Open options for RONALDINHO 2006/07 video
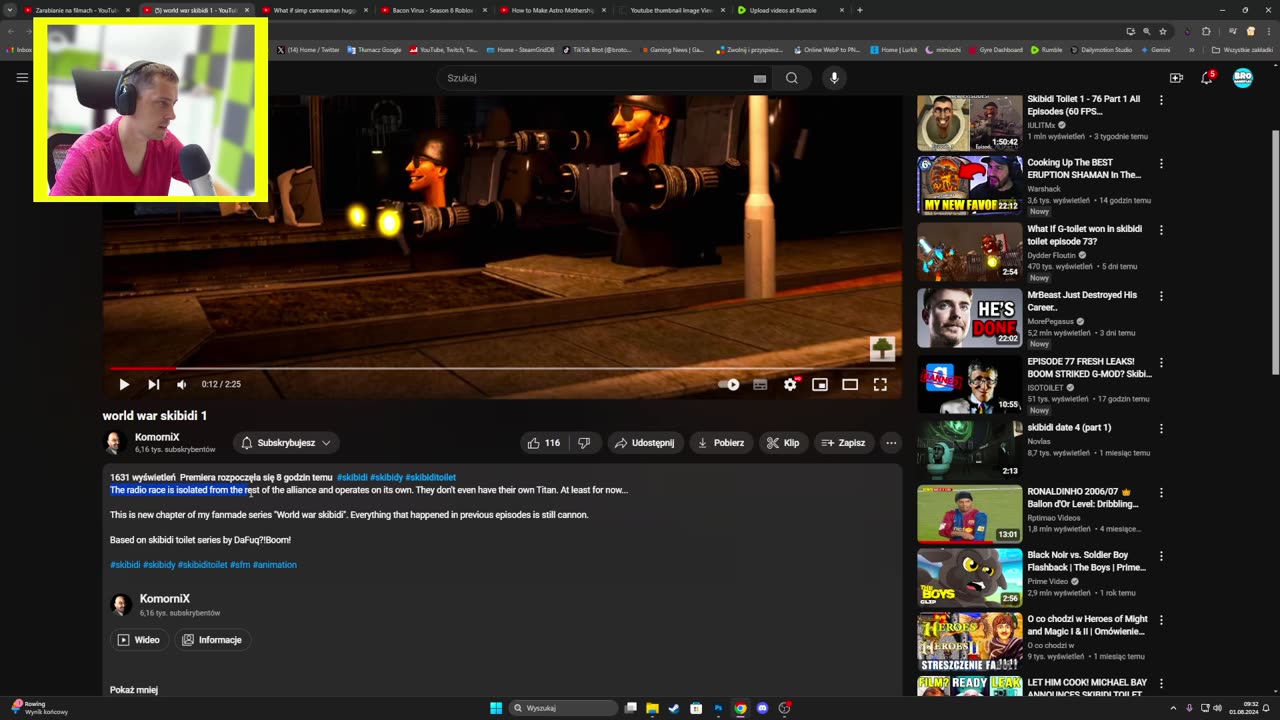Image resolution: width=1280 pixels, height=720 pixels. pyautogui.click(x=1161, y=493)
